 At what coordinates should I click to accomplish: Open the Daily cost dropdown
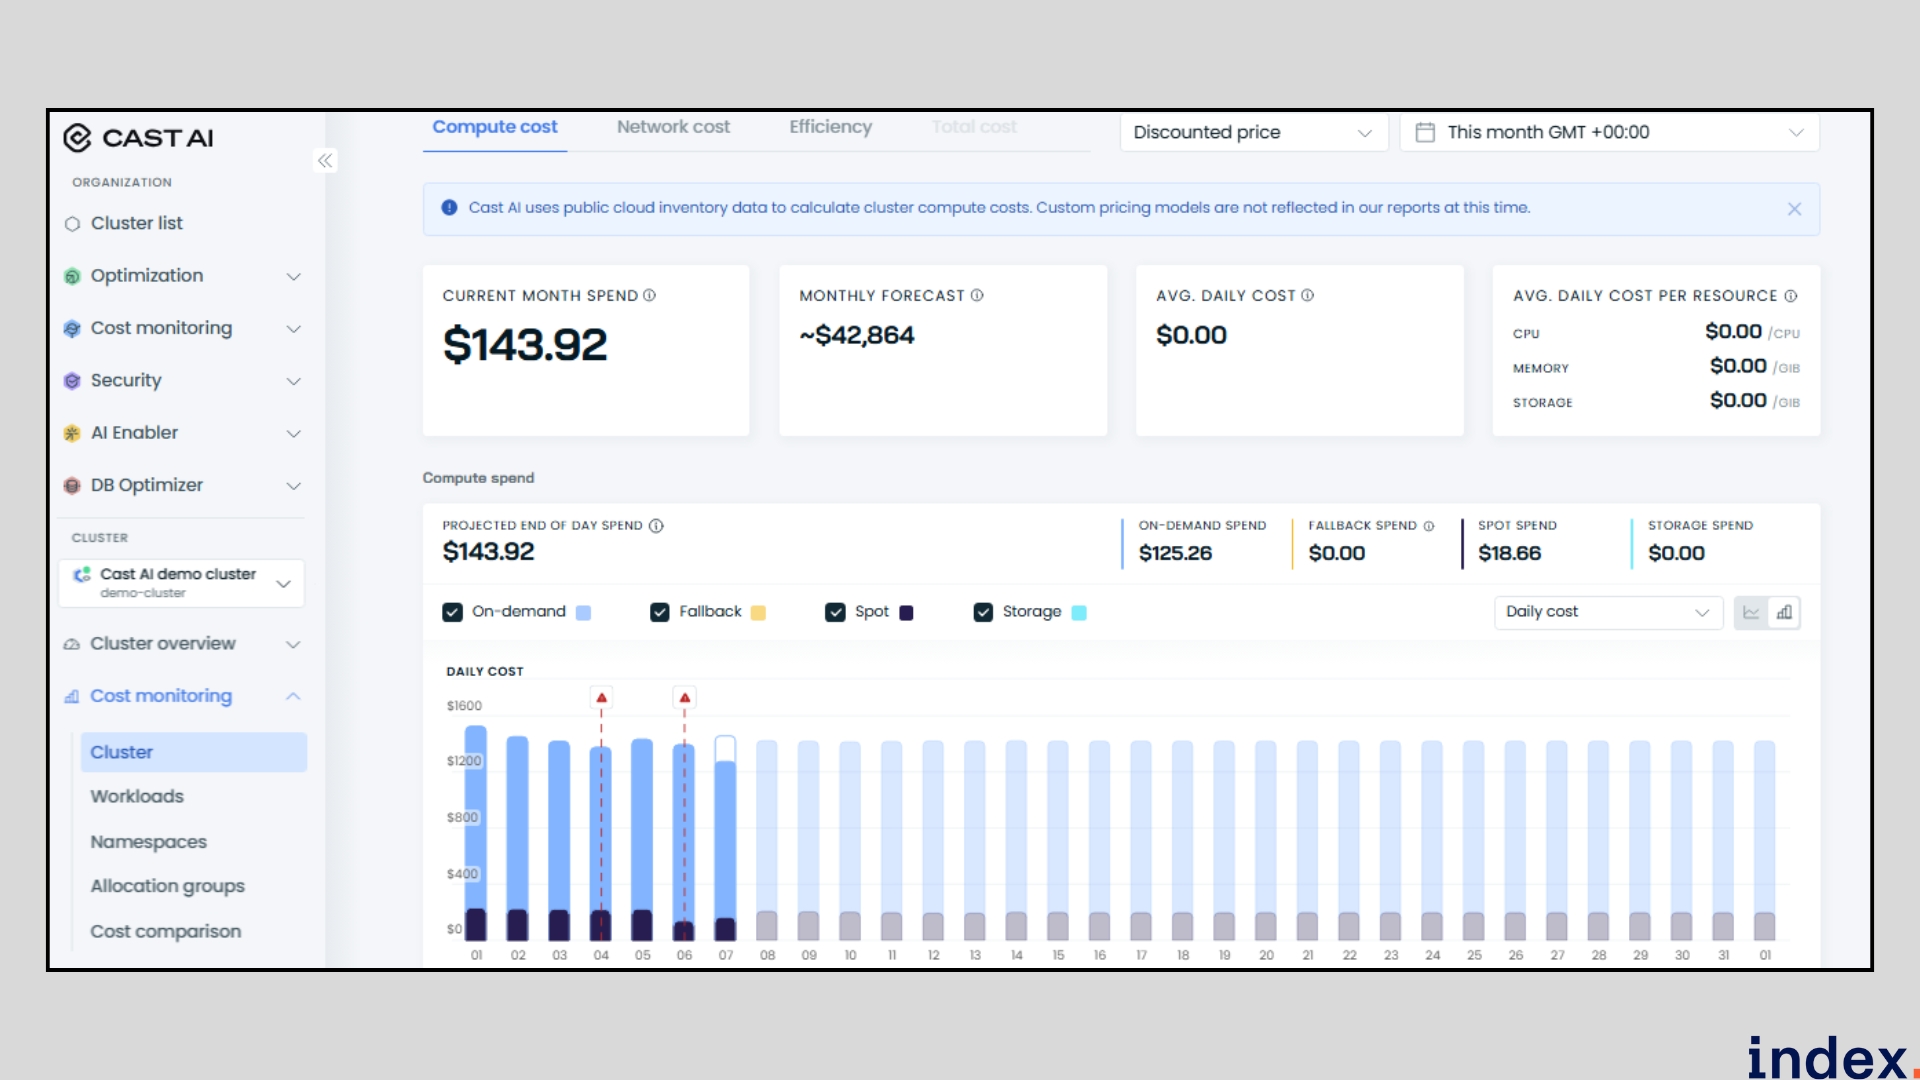1607,611
